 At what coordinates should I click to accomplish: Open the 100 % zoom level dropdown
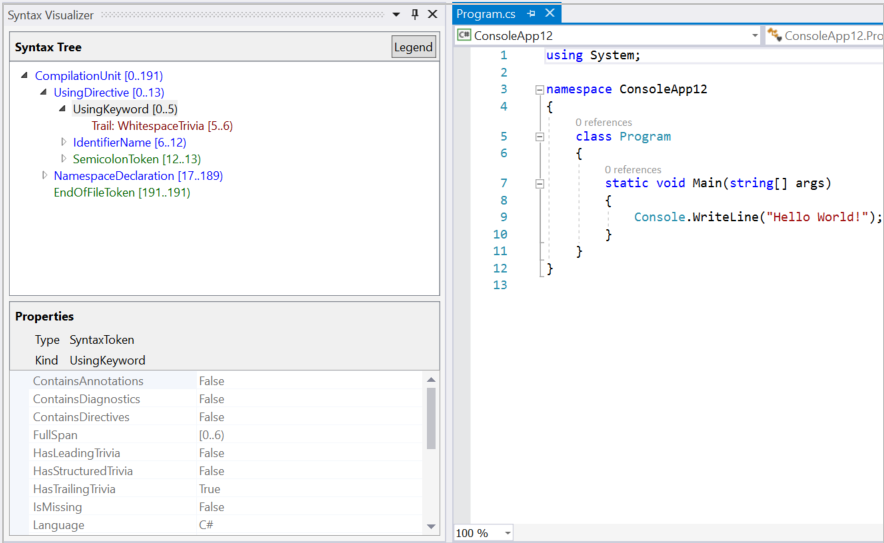click(x=507, y=533)
